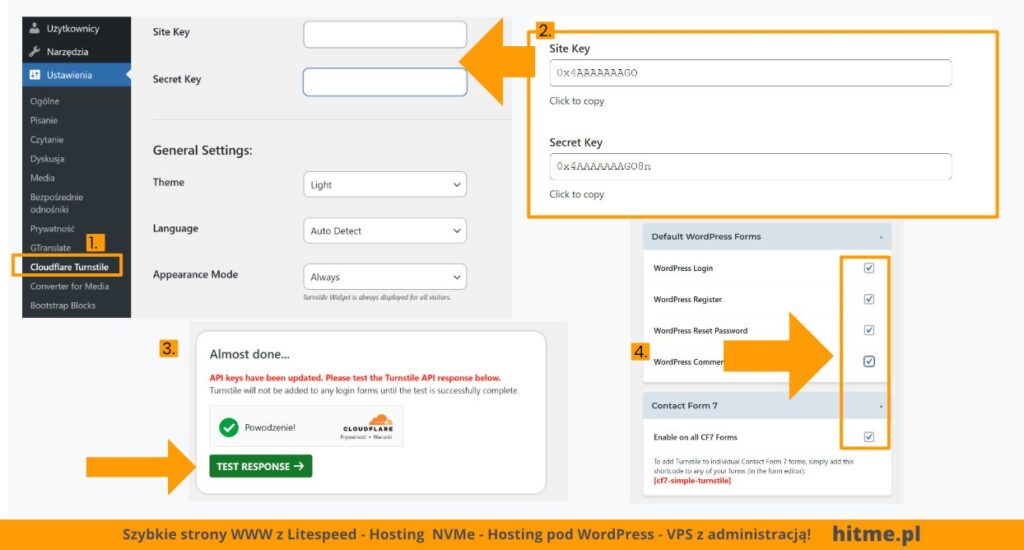The width and height of the screenshot is (1024, 550).
Task: Focus the plugin Secret Key input
Action: point(385,82)
